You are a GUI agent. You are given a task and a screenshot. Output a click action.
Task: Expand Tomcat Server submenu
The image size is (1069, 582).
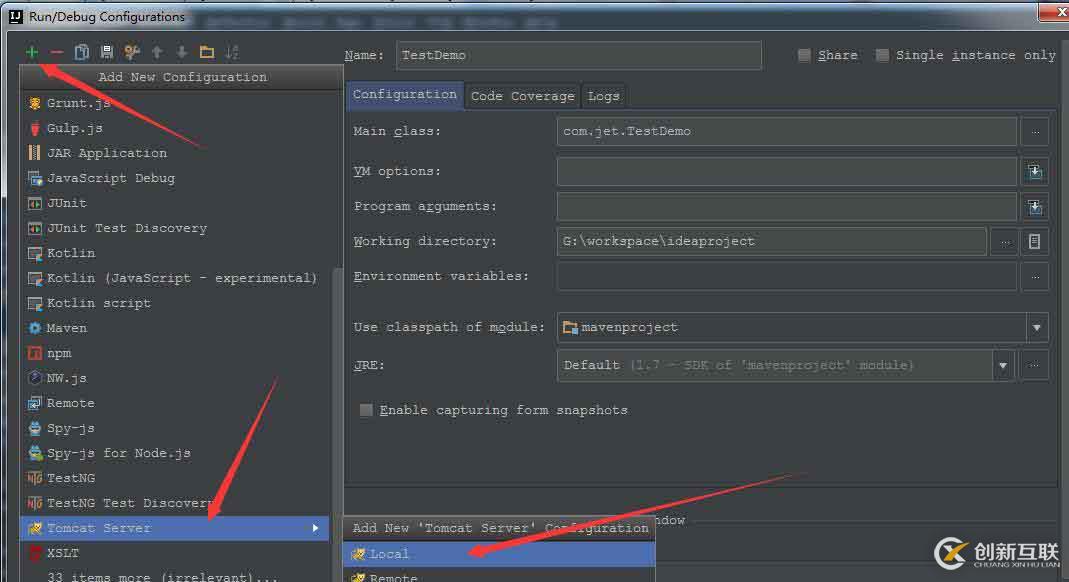[x=176, y=528]
